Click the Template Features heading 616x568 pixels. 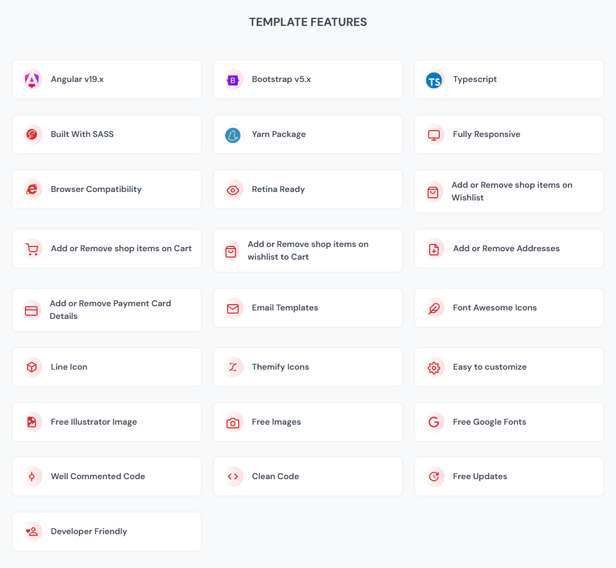click(x=308, y=22)
